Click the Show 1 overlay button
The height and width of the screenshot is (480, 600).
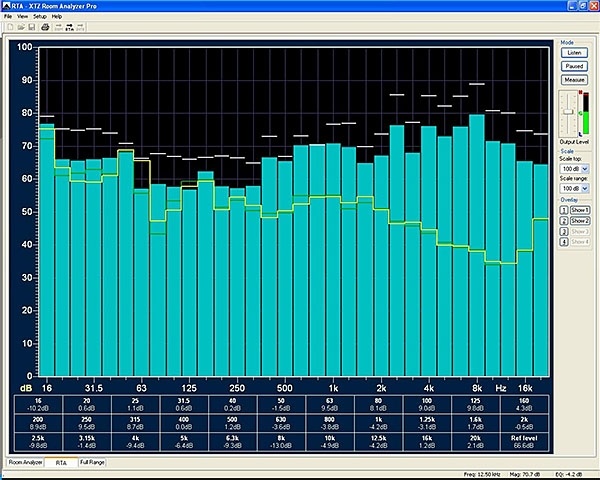coord(580,210)
